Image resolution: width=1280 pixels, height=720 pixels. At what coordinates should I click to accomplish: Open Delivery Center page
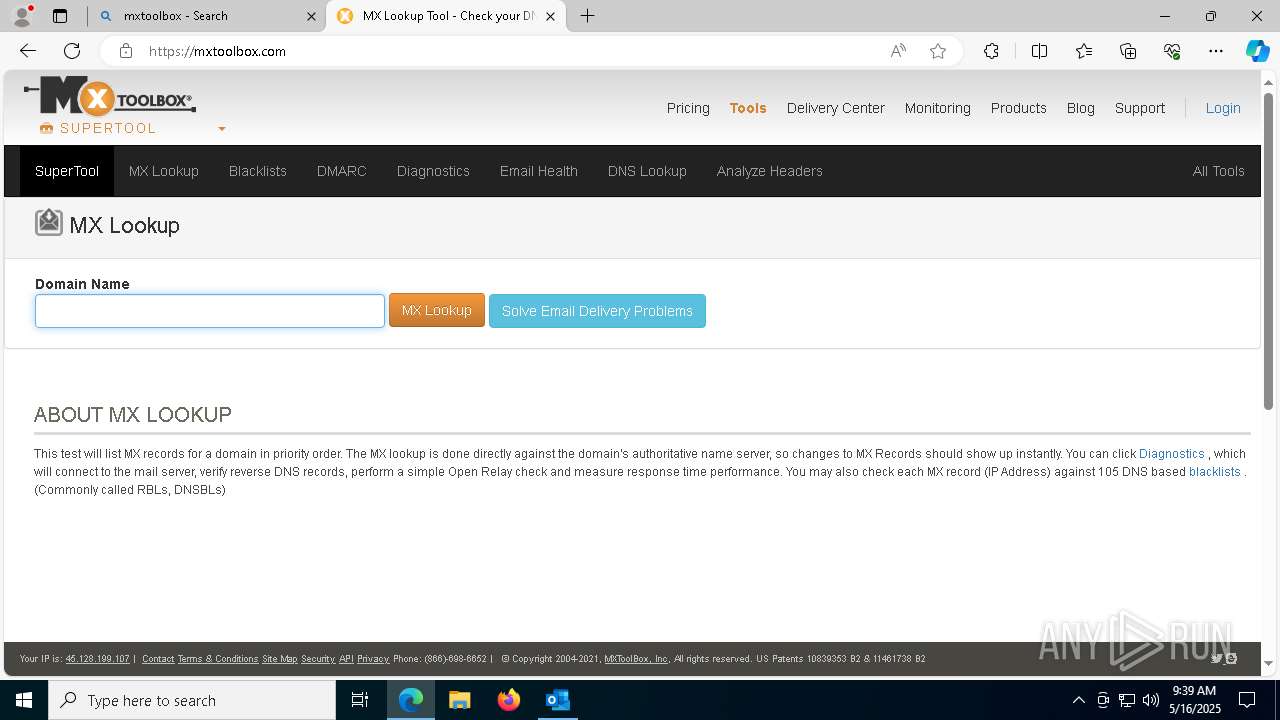[x=836, y=108]
